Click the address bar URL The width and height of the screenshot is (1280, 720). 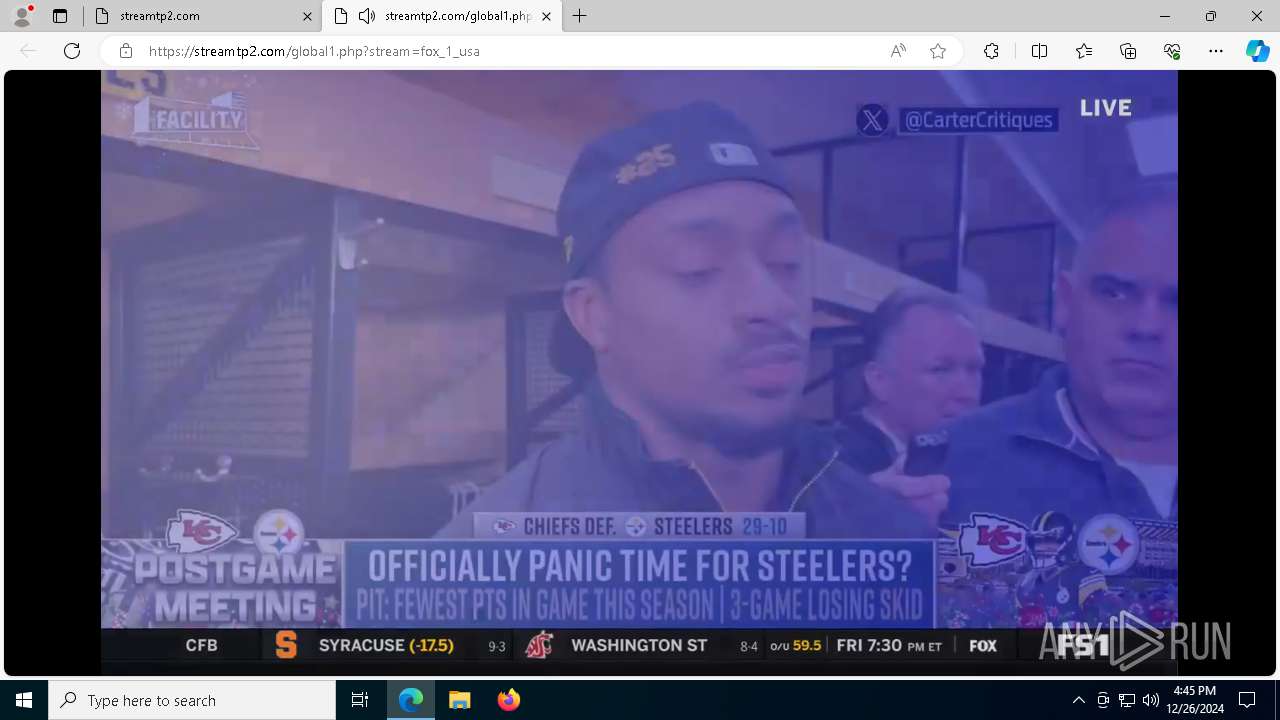click(314, 51)
